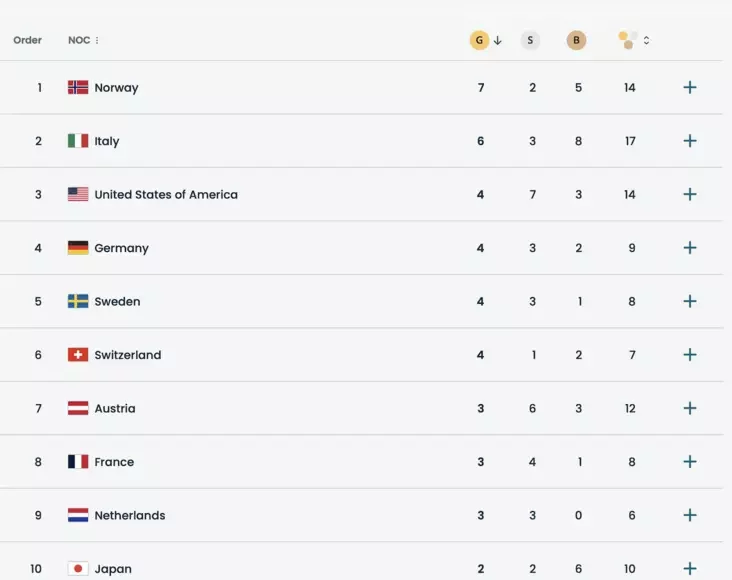The width and height of the screenshot is (732, 580).
Task: Expand Norway's medal details row
Action: tap(689, 87)
